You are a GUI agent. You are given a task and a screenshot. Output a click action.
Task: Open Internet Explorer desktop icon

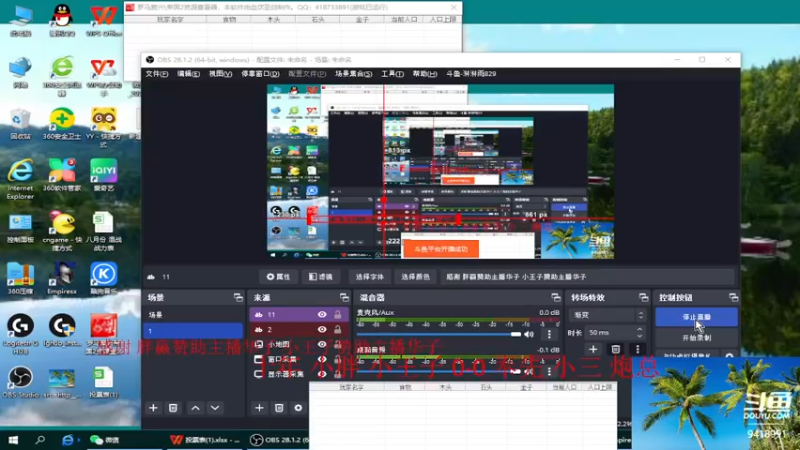coord(20,179)
